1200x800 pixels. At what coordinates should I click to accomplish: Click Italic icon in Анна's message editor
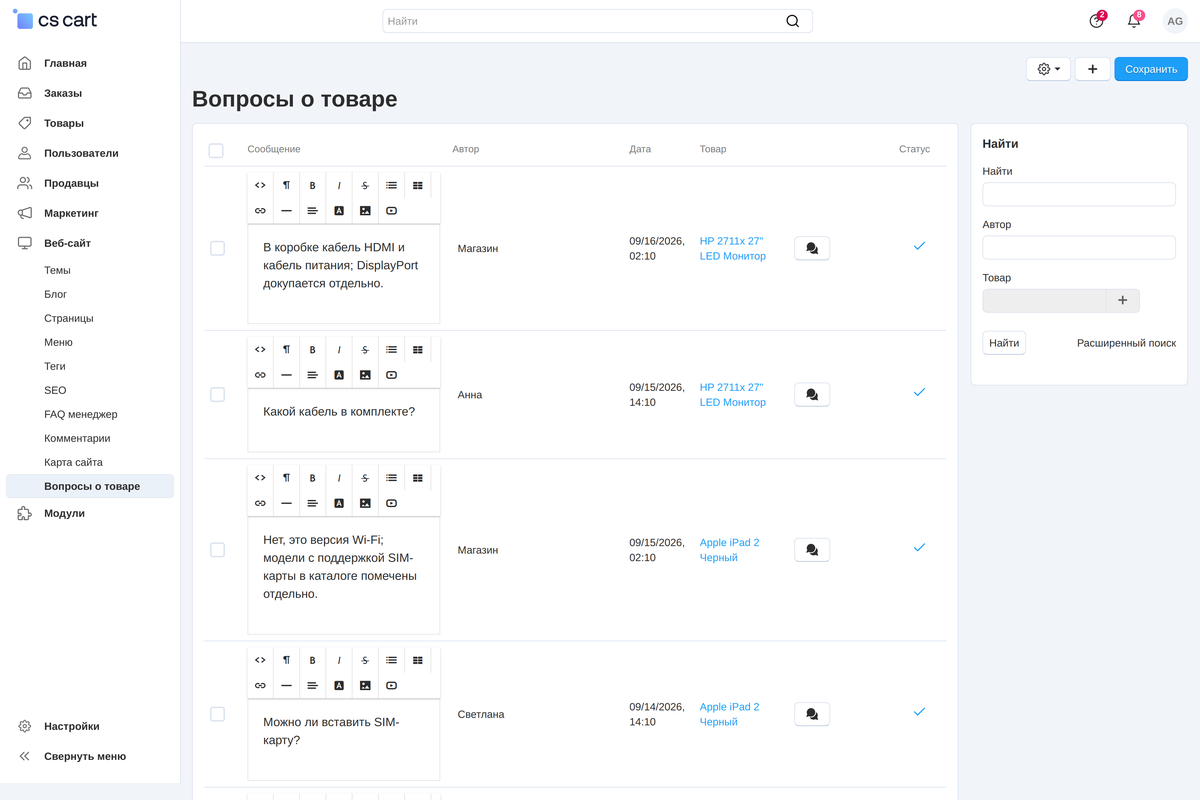[339, 350]
